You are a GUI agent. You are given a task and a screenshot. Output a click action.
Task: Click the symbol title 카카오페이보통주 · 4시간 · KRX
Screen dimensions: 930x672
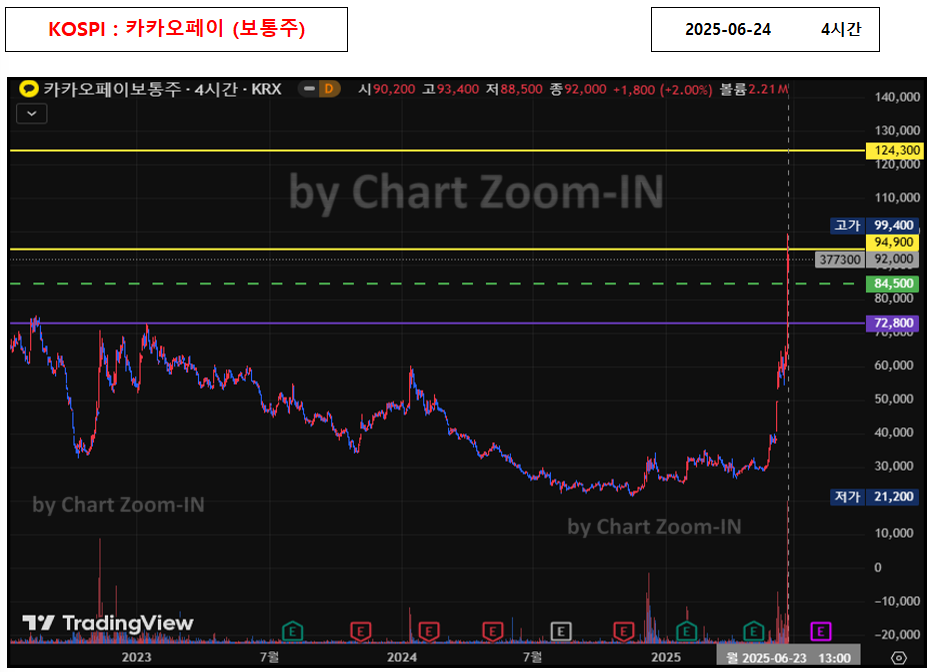(162, 89)
